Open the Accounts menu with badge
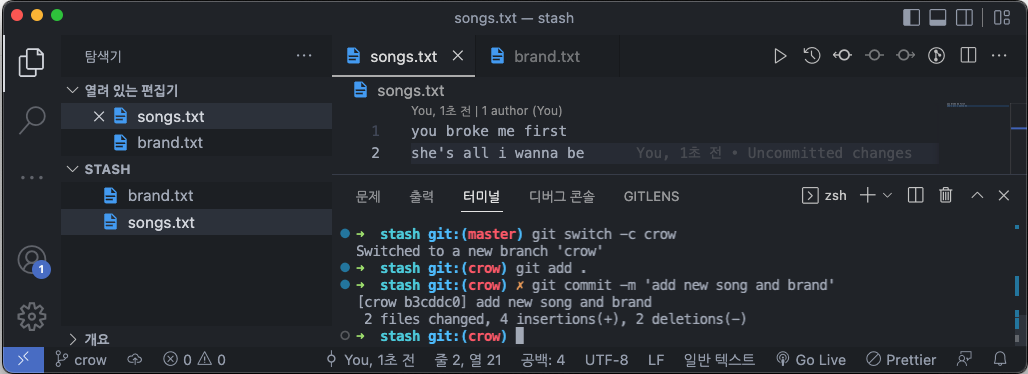 click(32, 260)
